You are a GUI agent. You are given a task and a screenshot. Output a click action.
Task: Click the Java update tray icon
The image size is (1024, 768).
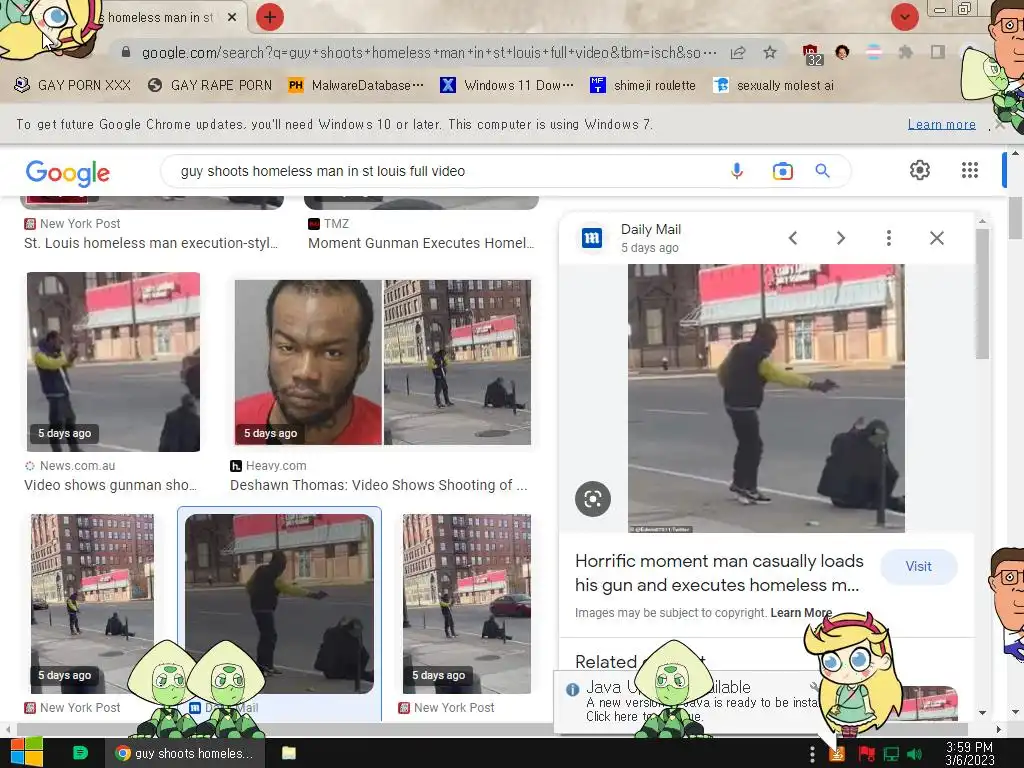tap(837, 754)
